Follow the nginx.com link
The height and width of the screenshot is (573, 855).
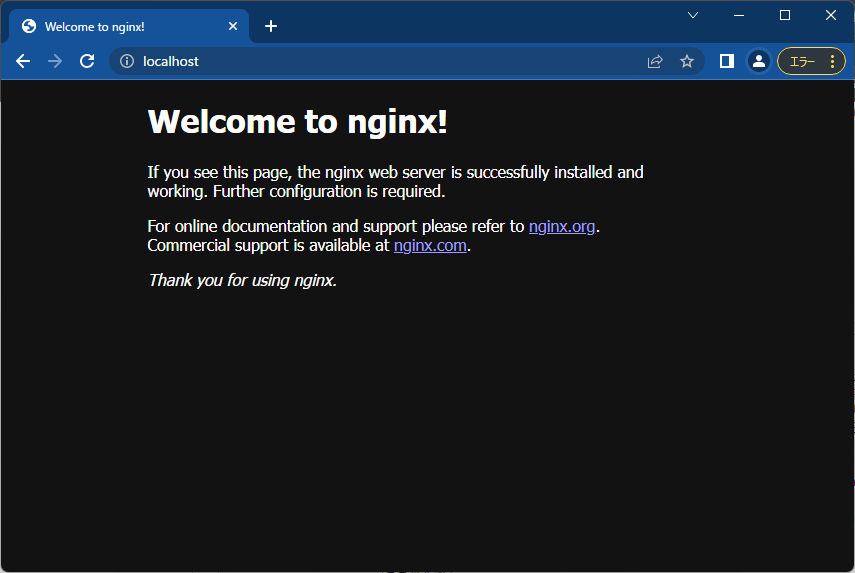tap(430, 245)
